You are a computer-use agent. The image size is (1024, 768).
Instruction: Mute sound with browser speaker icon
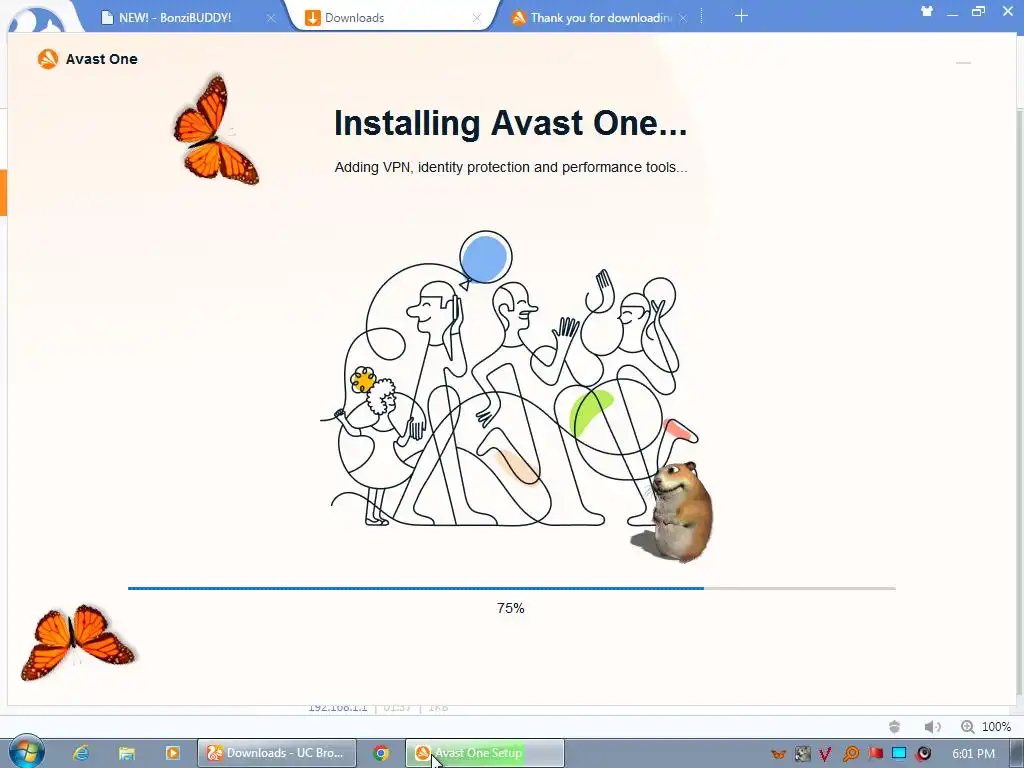[932, 726]
